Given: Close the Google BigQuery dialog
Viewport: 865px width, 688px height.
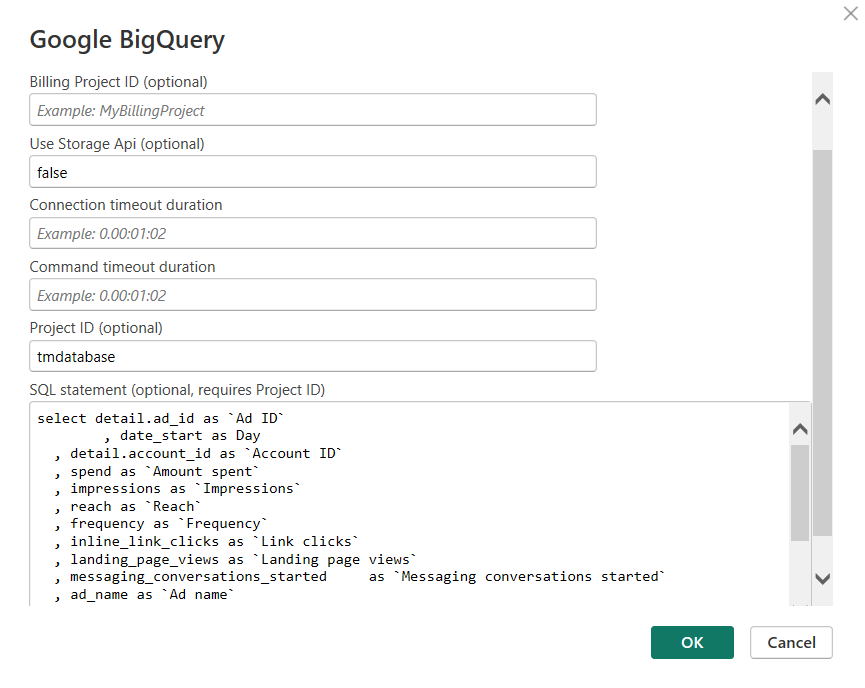Looking at the screenshot, I should [850, 13].
